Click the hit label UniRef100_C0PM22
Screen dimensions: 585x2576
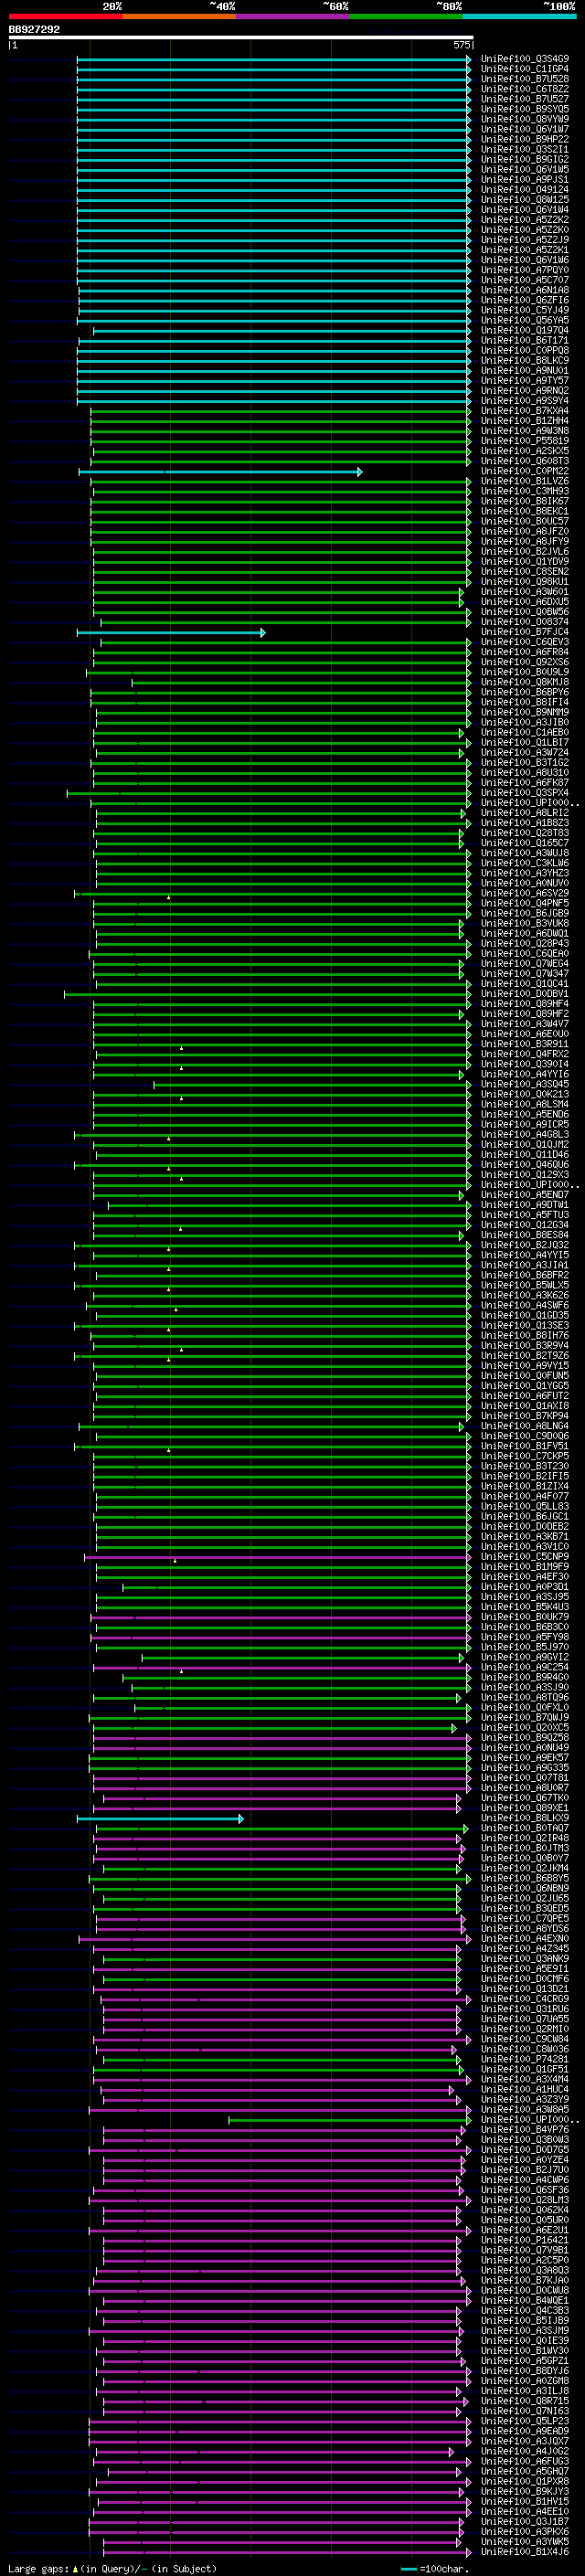click(x=525, y=471)
